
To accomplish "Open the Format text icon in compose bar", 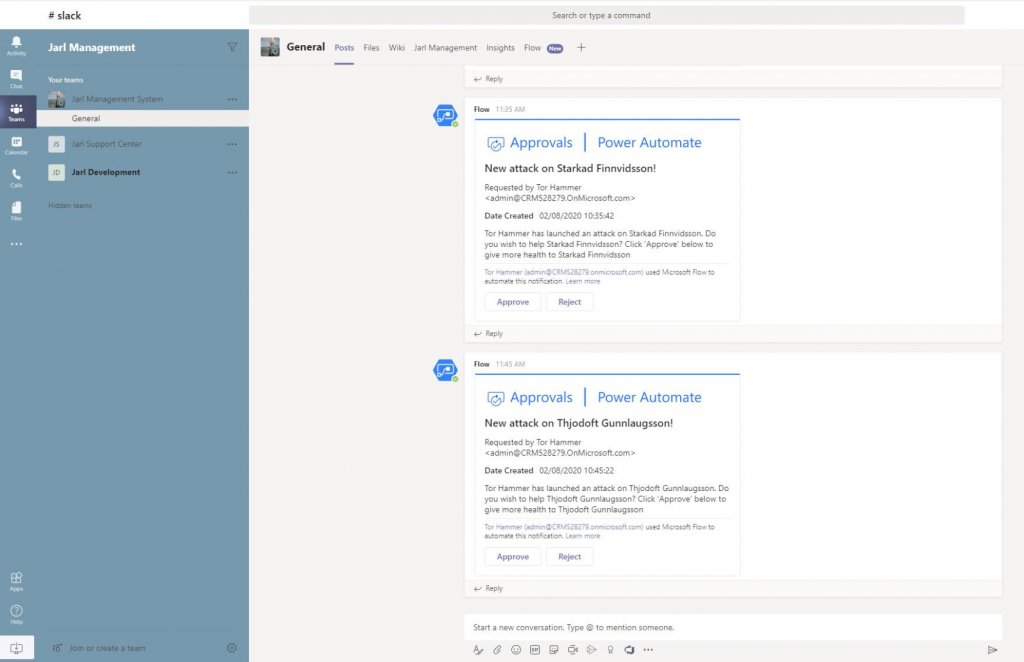I will (x=478, y=650).
